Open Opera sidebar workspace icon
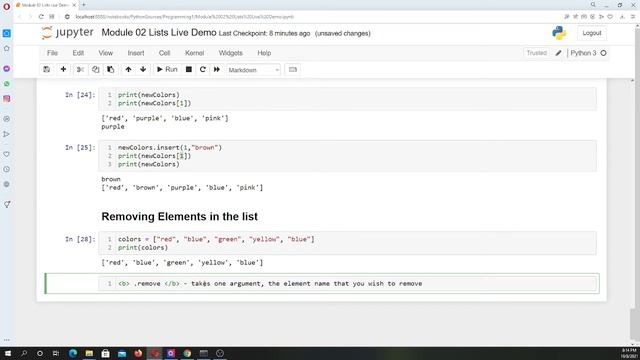 7,33
